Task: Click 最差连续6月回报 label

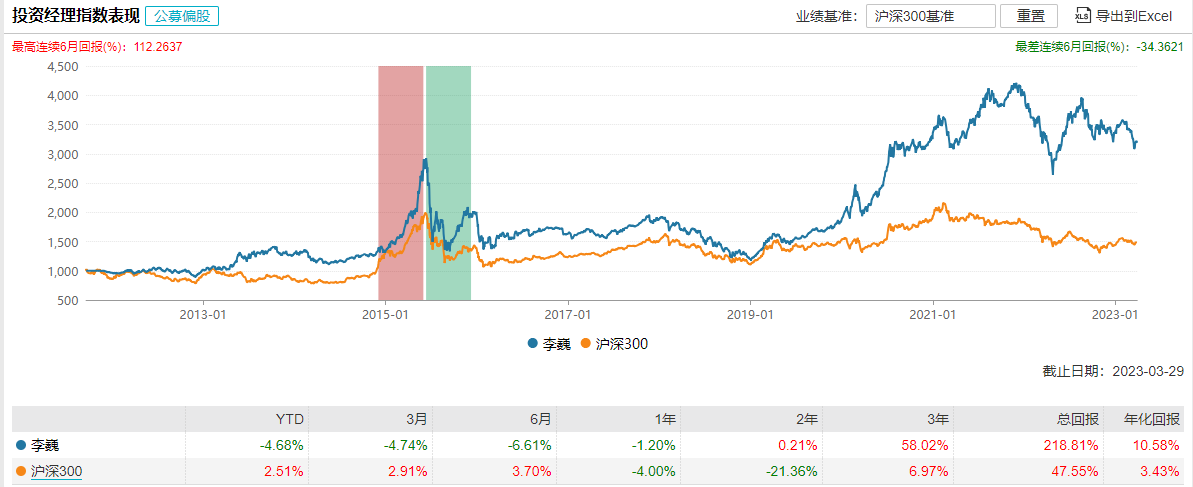Action: point(1069,46)
